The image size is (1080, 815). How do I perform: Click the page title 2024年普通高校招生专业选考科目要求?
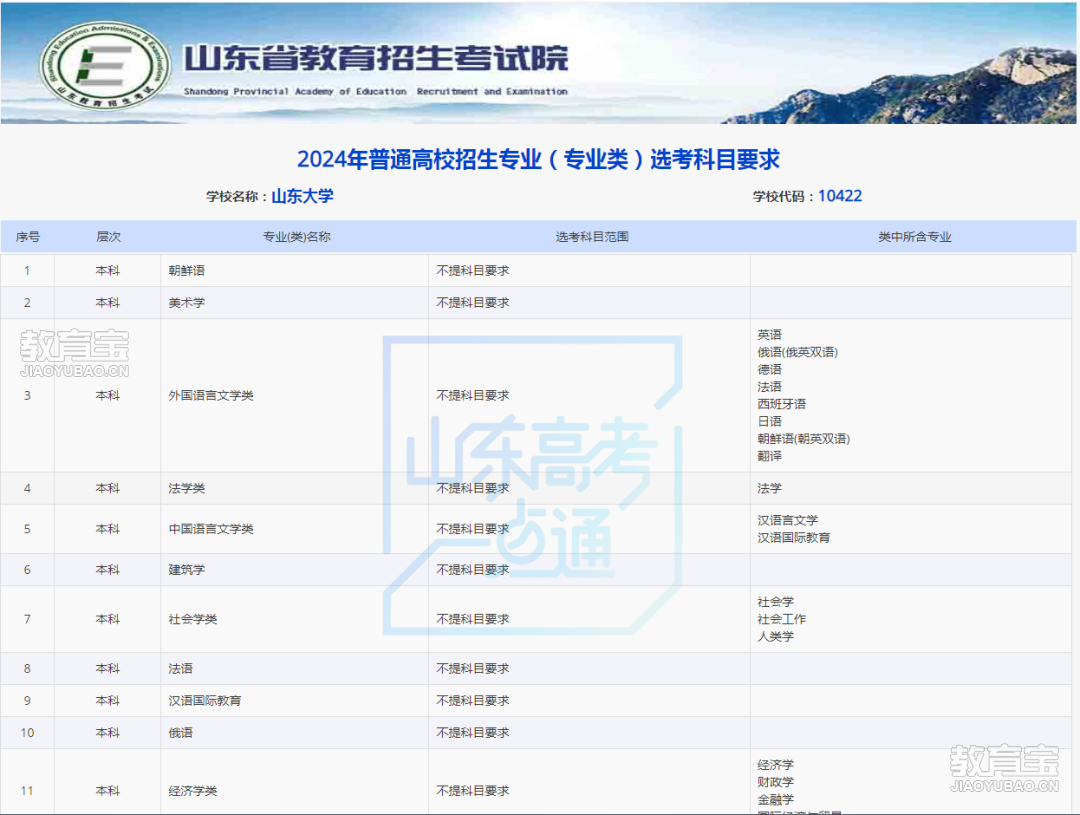click(538, 159)
